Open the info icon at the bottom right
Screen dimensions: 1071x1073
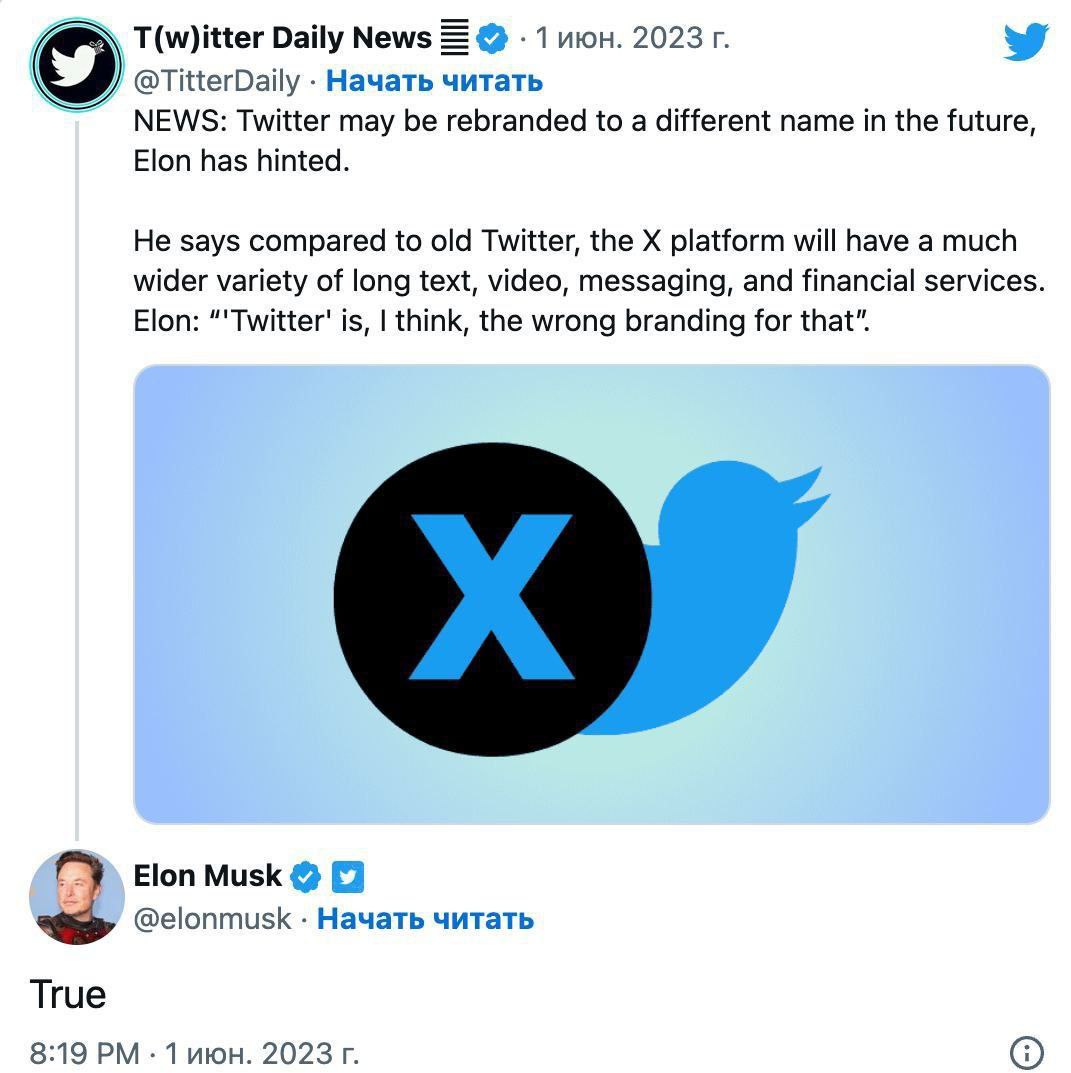(x=1027, y=1052)
